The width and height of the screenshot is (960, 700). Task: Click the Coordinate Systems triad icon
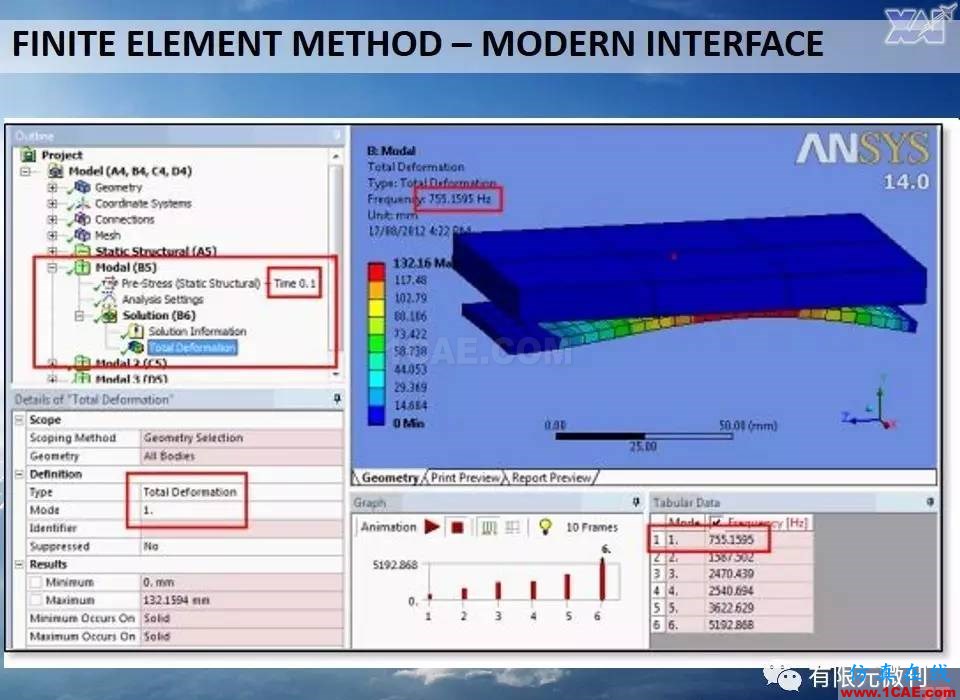click(x=82, y=203)
